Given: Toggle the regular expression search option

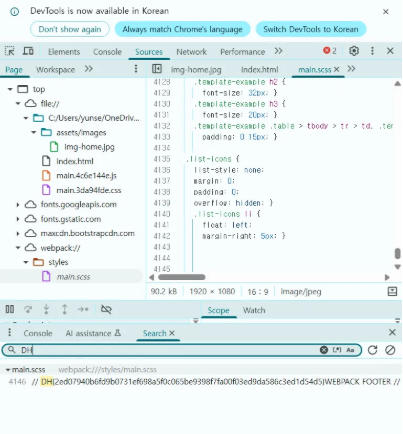Looking at the screenshot, I should click(337, 350).
